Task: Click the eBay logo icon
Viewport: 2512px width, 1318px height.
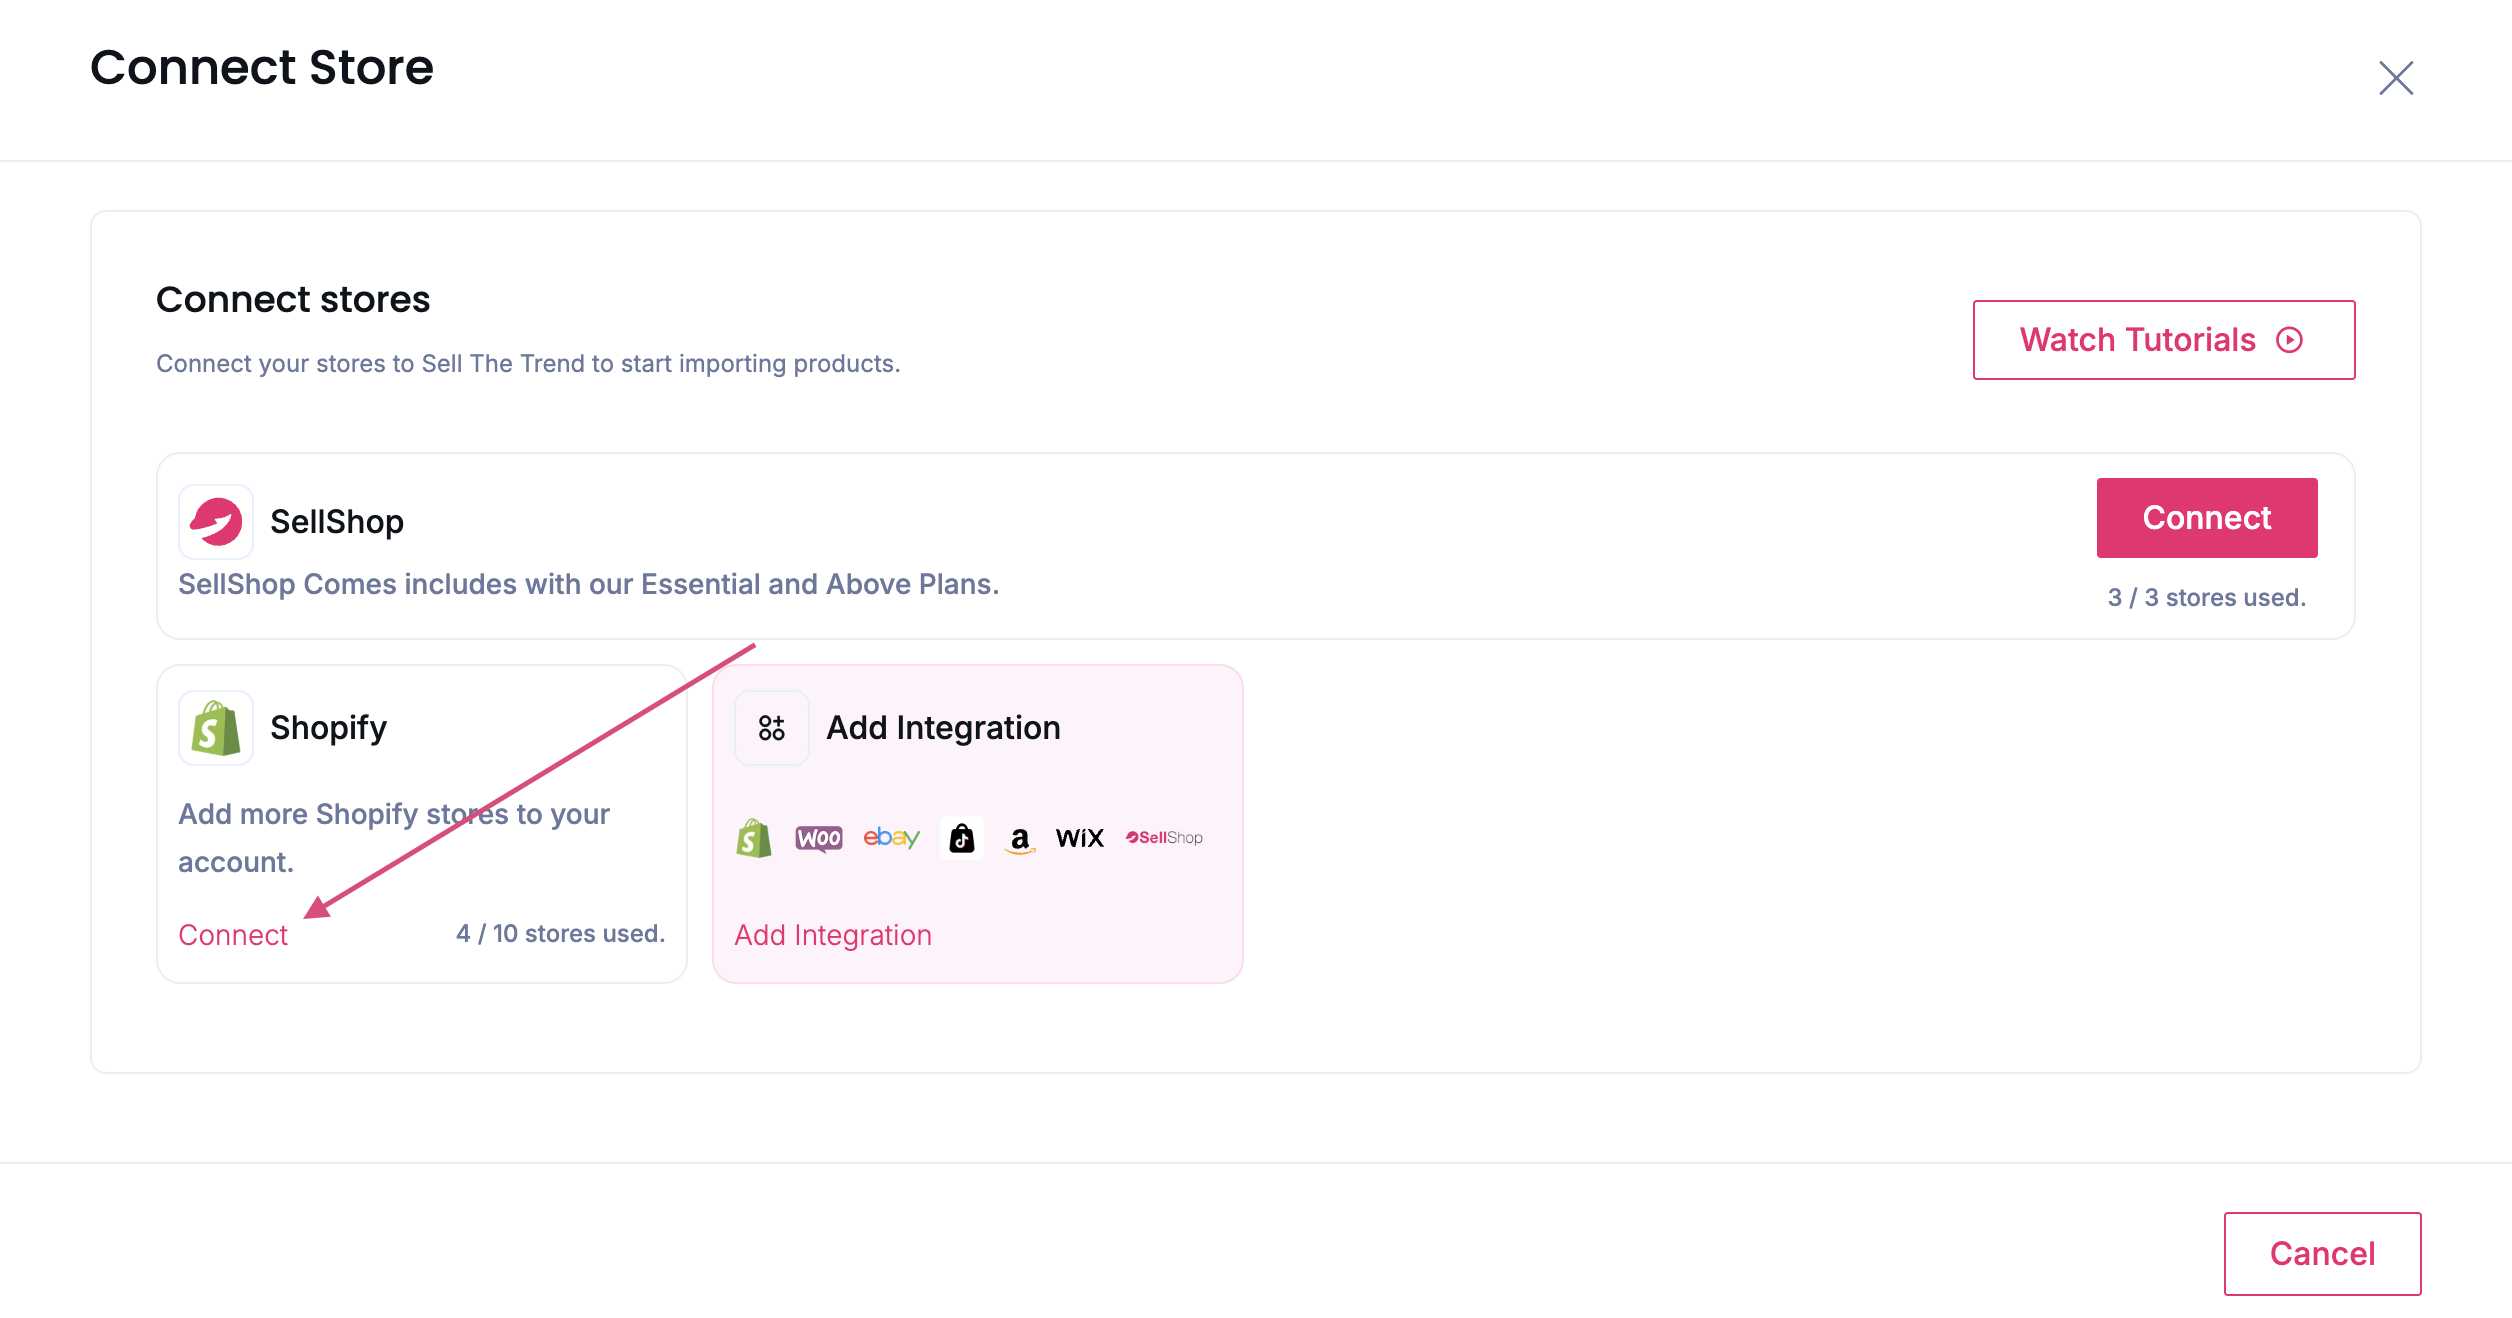Action: pos(891,838)
